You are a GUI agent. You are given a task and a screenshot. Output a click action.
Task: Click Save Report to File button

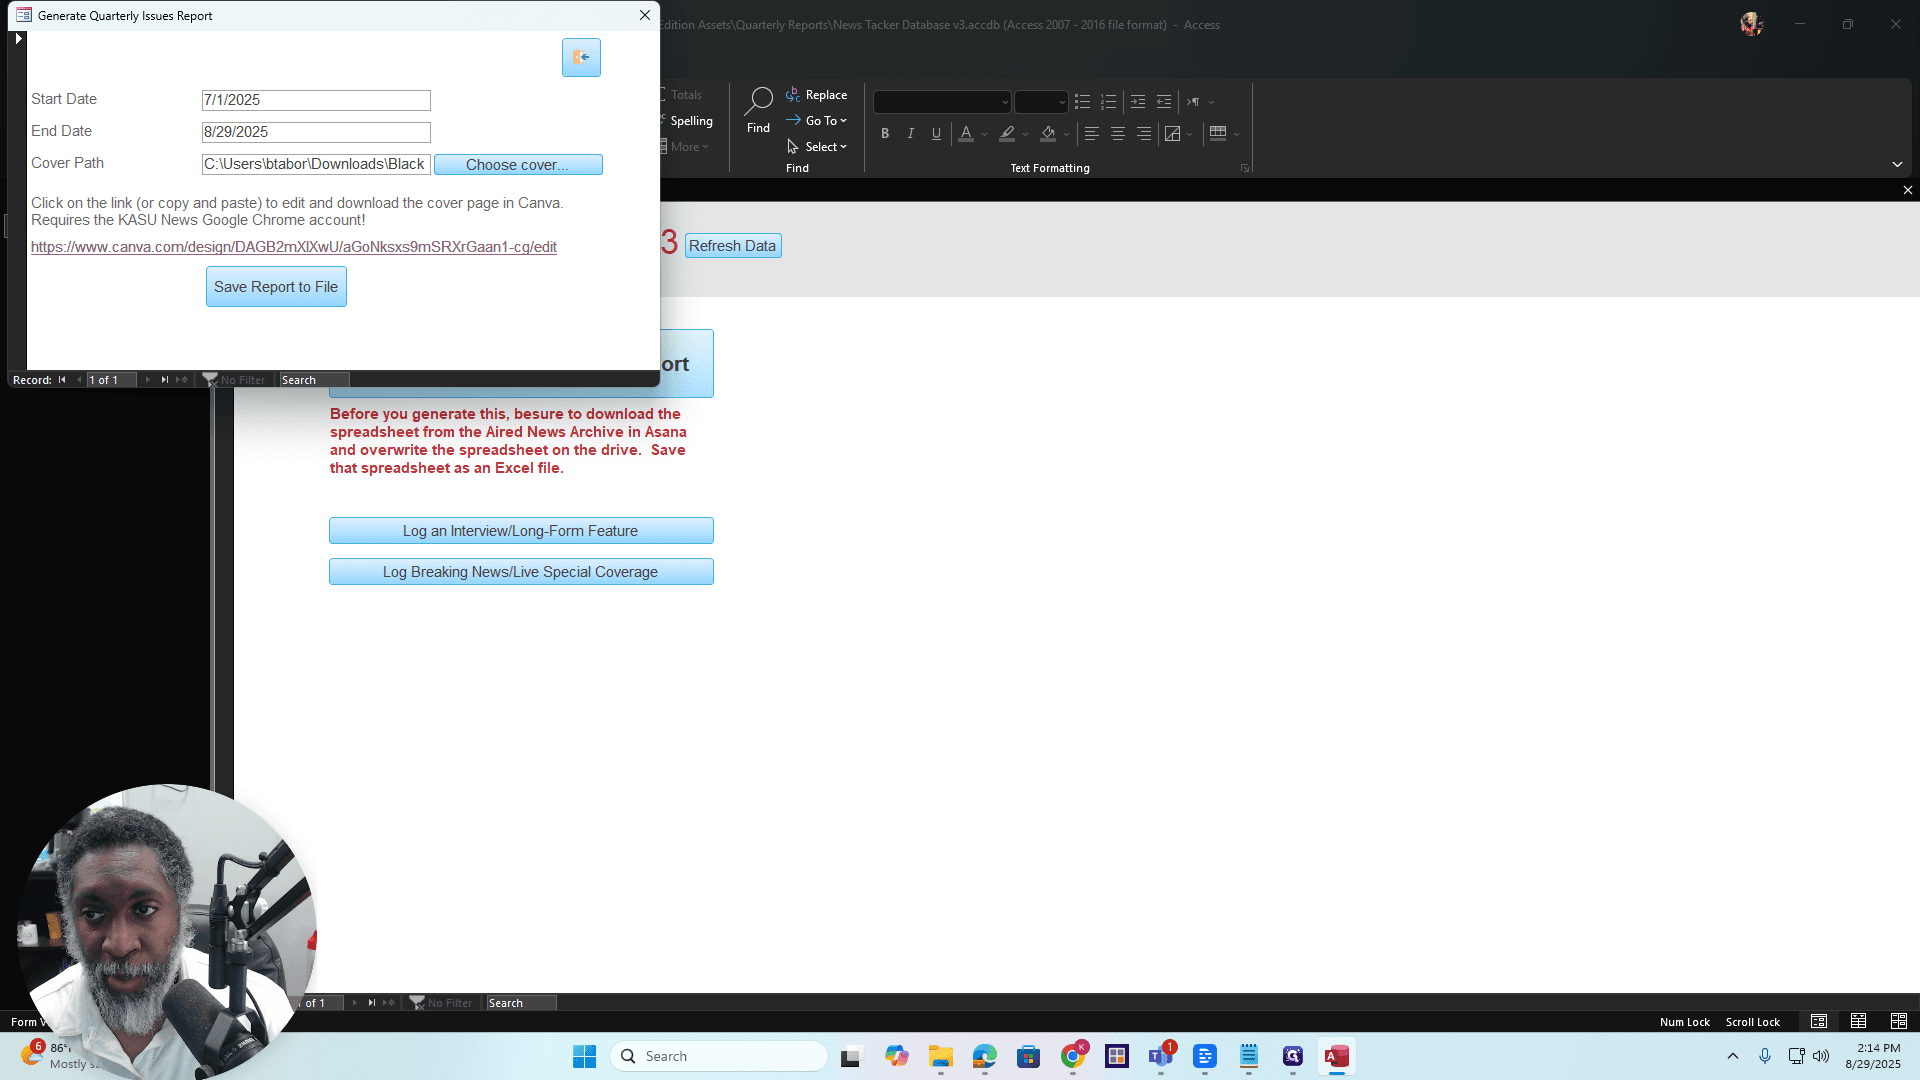coord(276,287)
